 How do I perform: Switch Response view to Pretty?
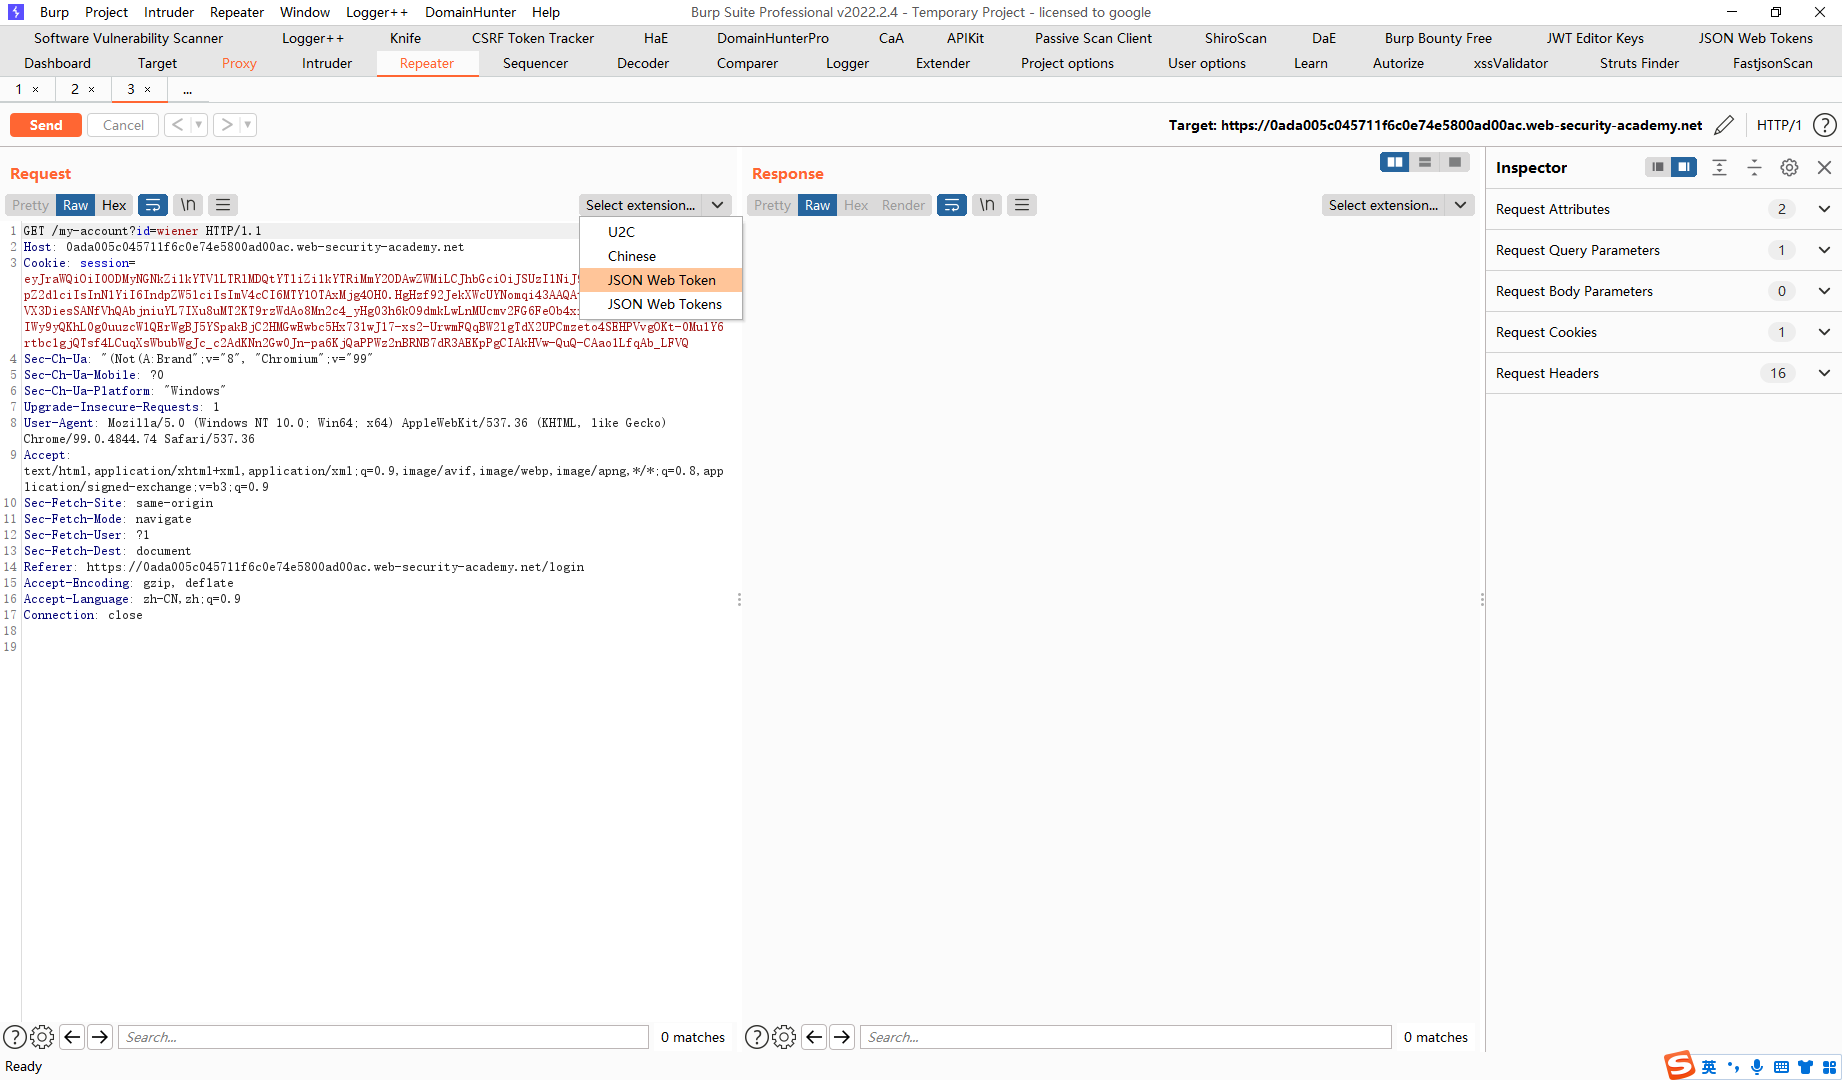coord(772,205)
